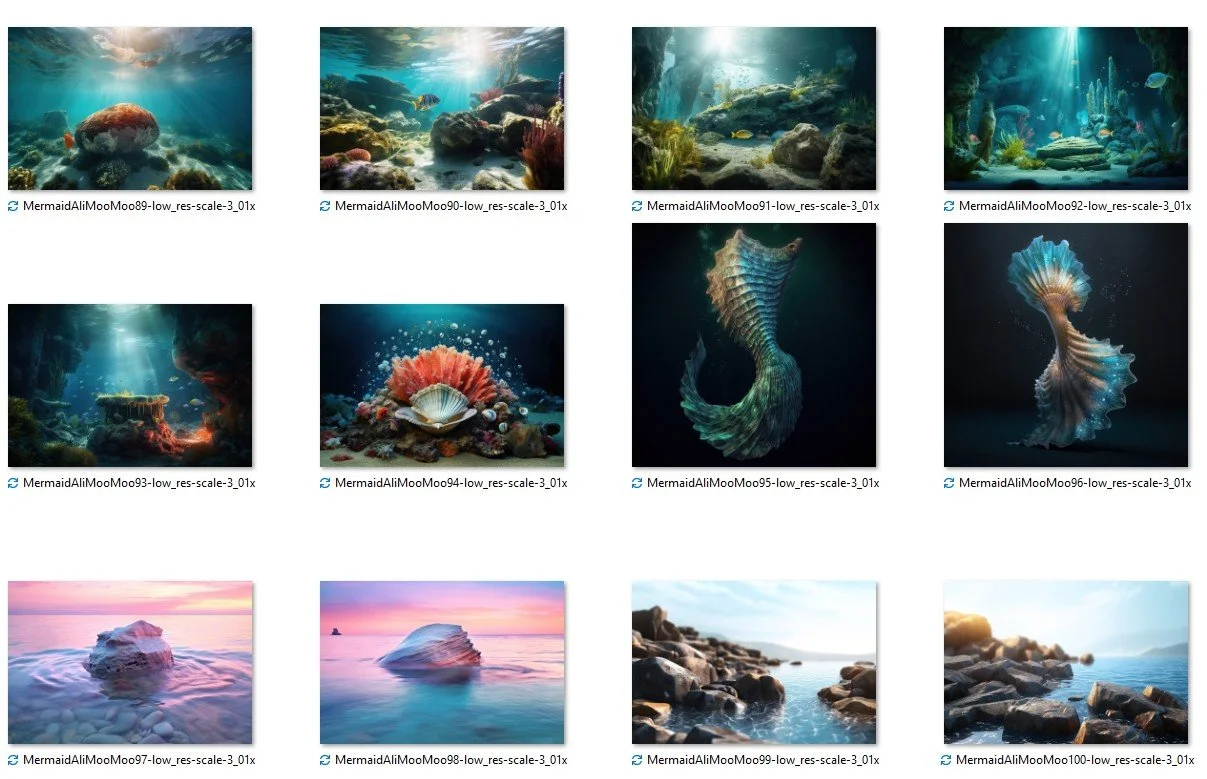Select the MermaidAliMooMoo95 green mermaid tail thumbnail

754,345
